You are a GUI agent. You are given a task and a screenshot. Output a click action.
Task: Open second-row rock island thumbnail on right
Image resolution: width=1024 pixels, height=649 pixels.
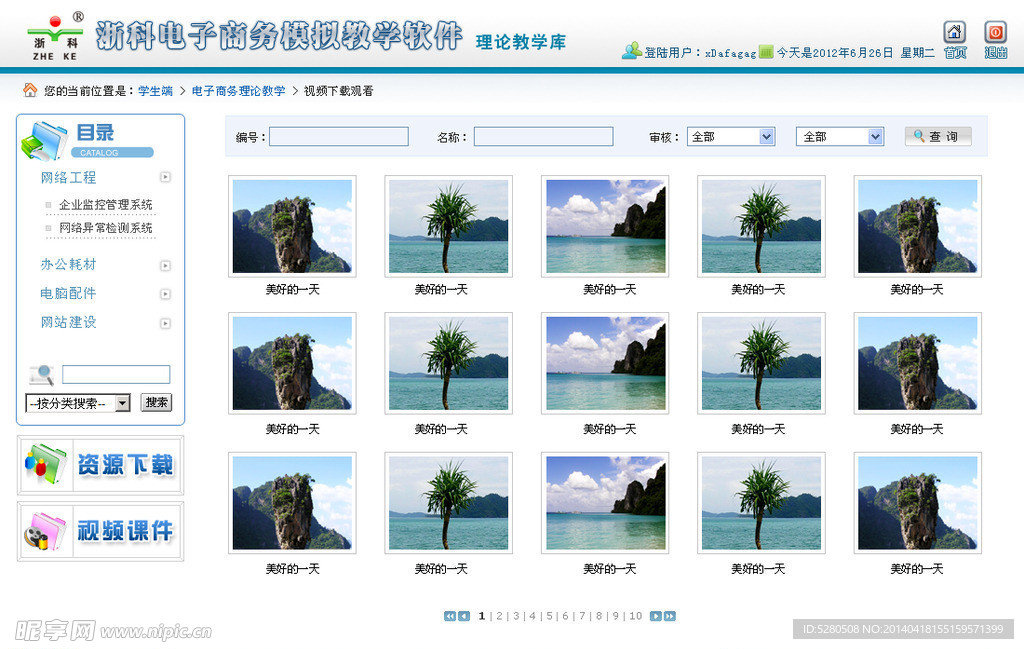point(918,363)
